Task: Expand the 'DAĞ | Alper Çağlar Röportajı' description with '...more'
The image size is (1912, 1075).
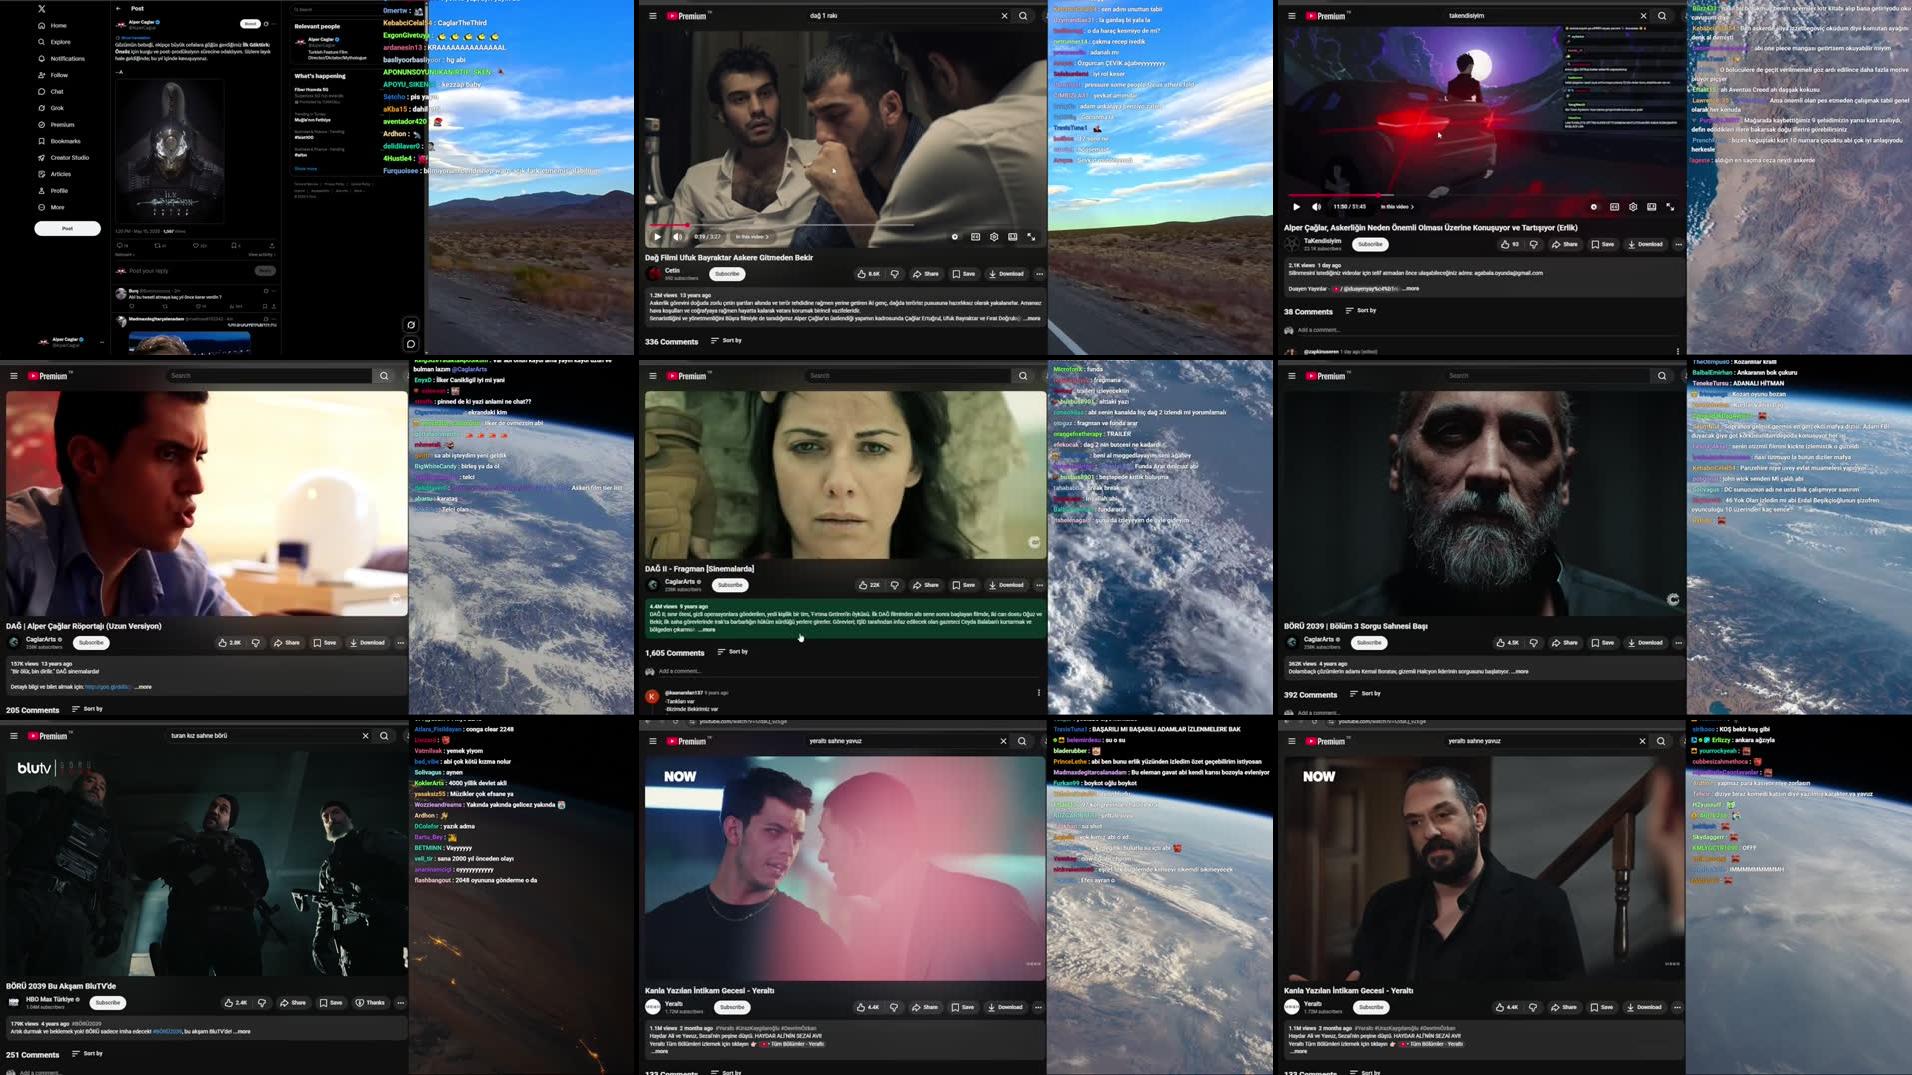Action: [x=143, y=687]
